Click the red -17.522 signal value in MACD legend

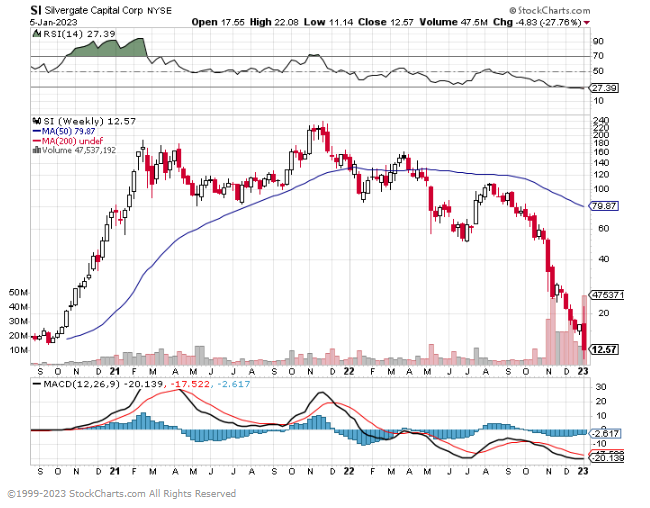(189, 384)
